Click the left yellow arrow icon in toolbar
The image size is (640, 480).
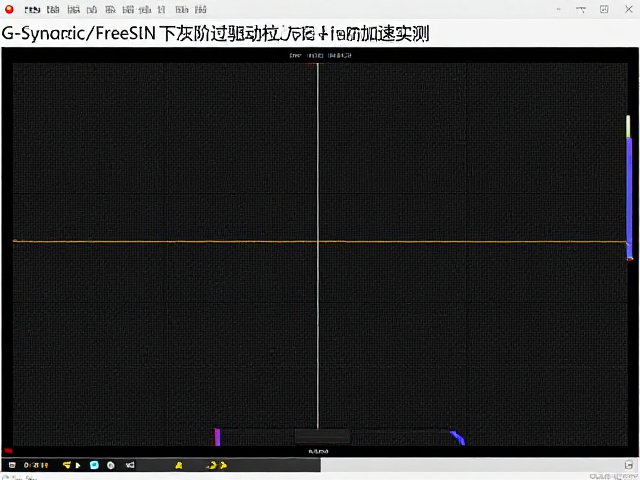coord(211,465)
